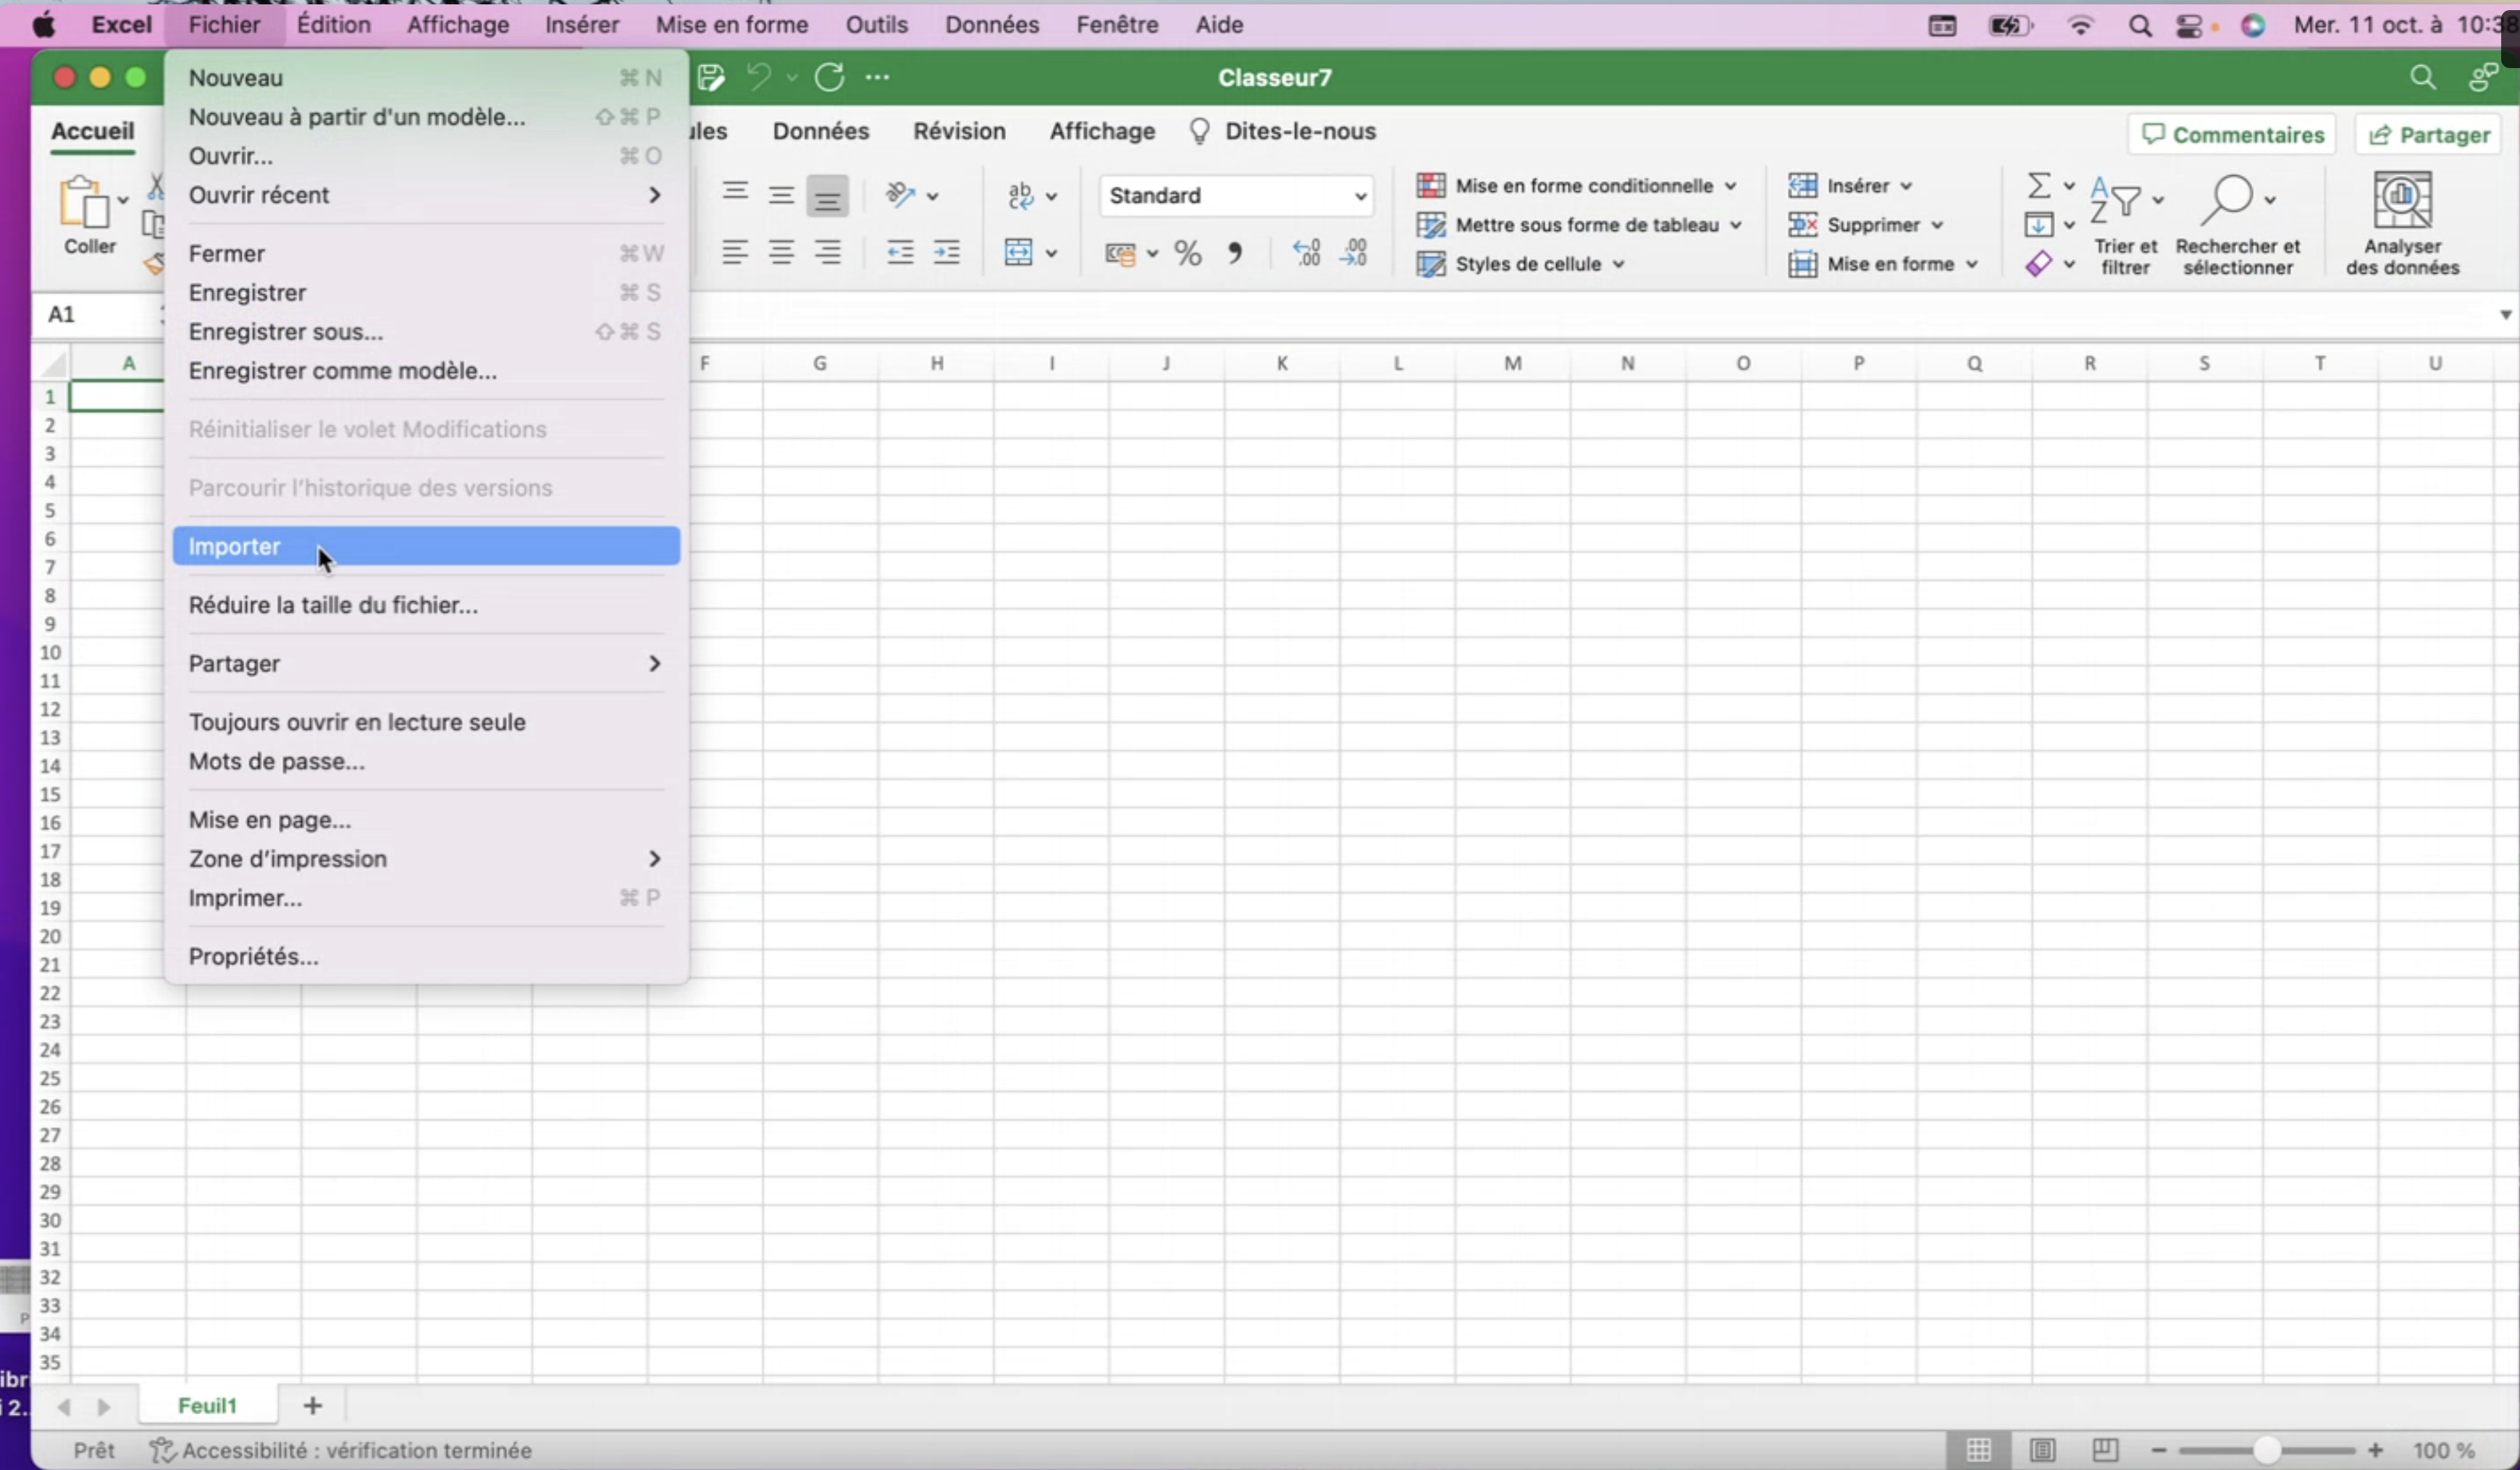
Task: Align text to bottom icon
Action: [x=828, y=196]
